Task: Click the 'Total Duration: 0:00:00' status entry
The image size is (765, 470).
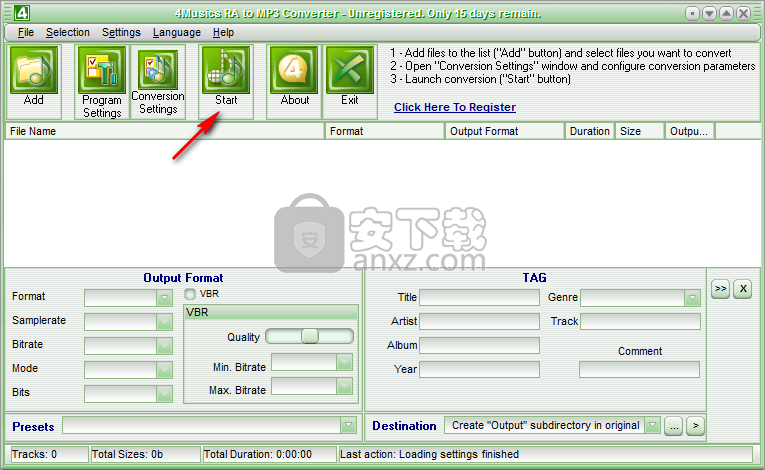Action: pyautogui.click(x=269, y=454)
